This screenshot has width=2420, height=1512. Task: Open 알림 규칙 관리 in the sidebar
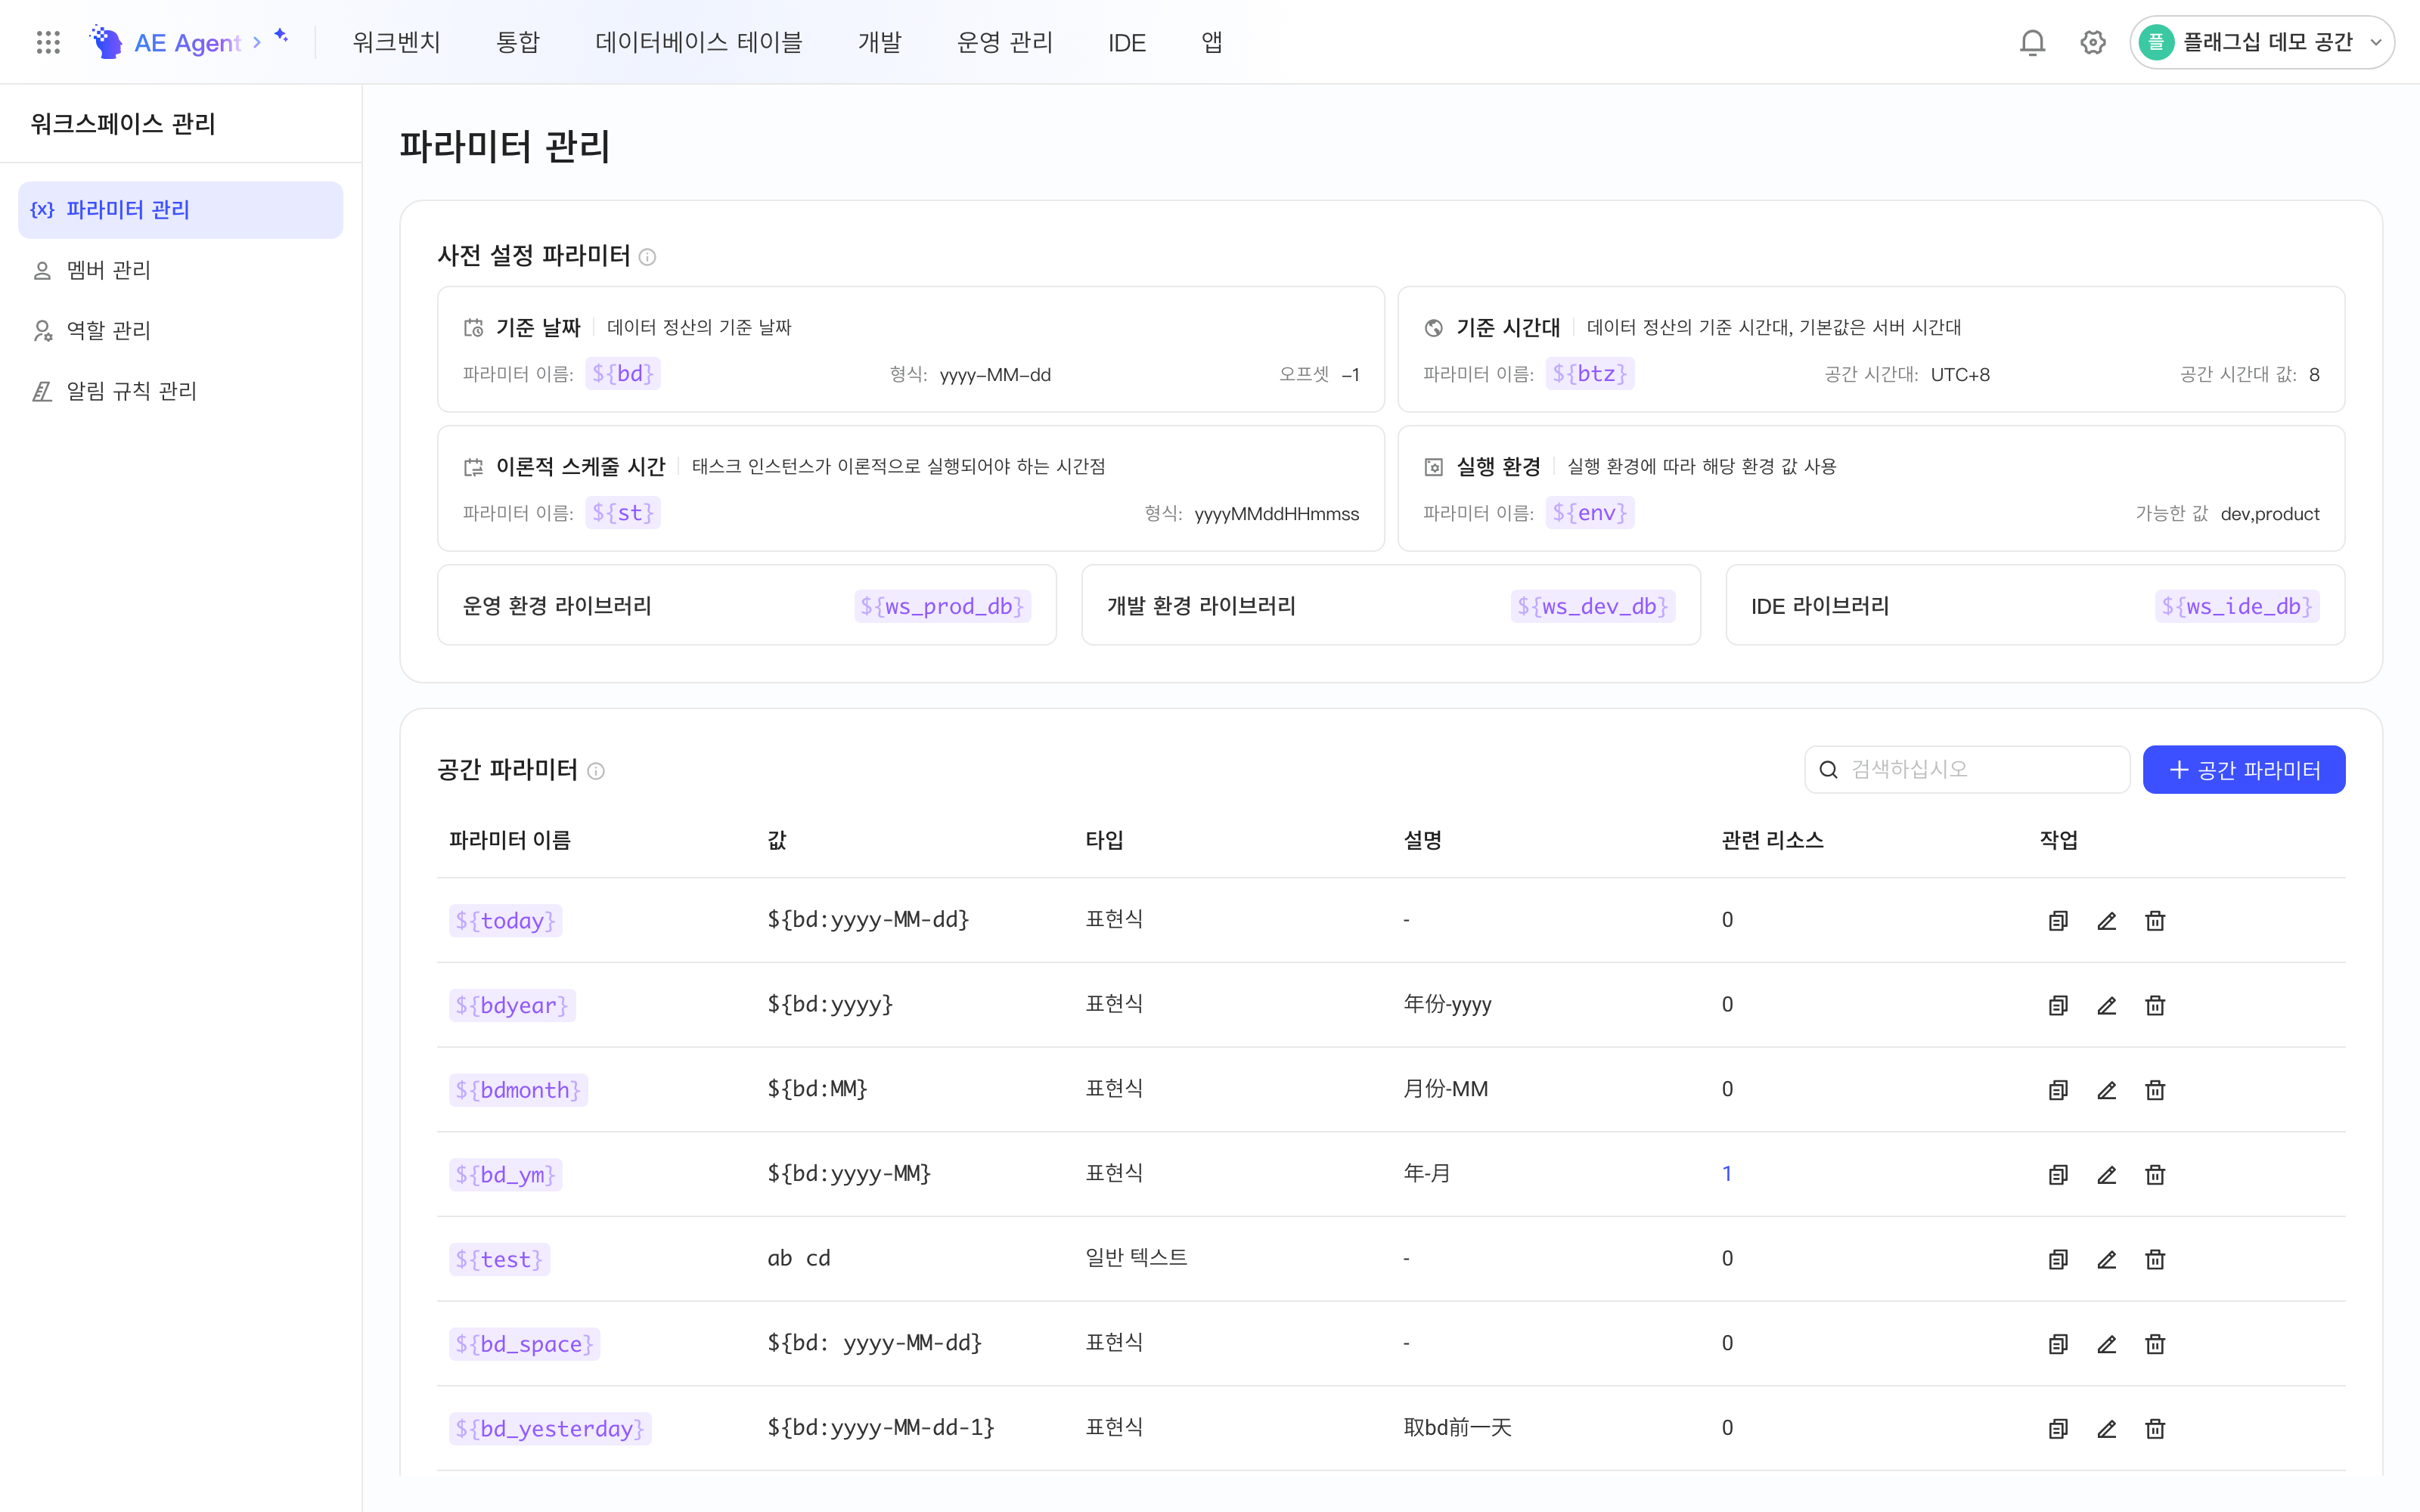tap(180, 391)
